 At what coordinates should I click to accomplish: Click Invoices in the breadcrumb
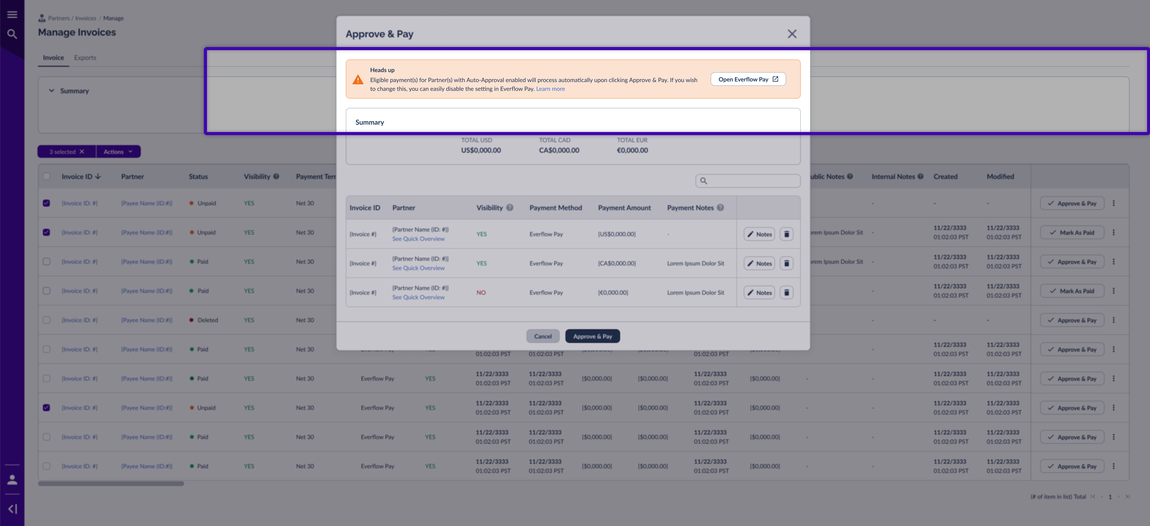coord(87,18)
